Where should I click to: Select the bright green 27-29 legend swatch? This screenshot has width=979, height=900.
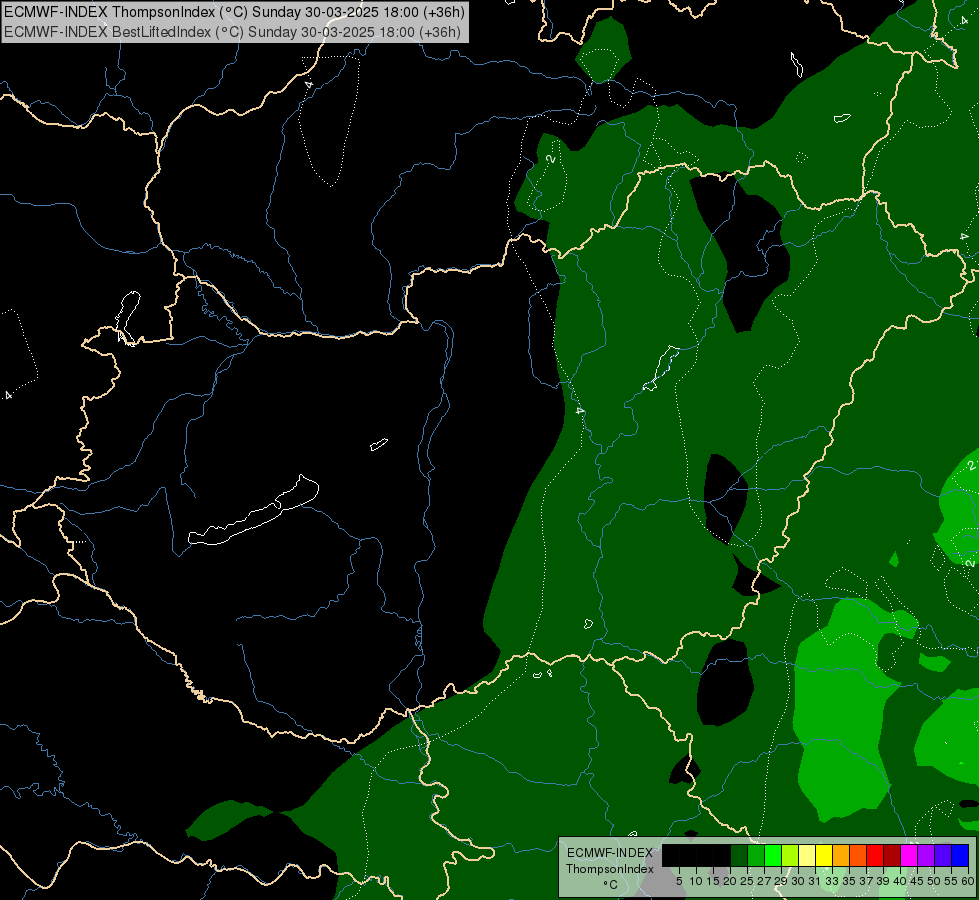click(773, 855)
